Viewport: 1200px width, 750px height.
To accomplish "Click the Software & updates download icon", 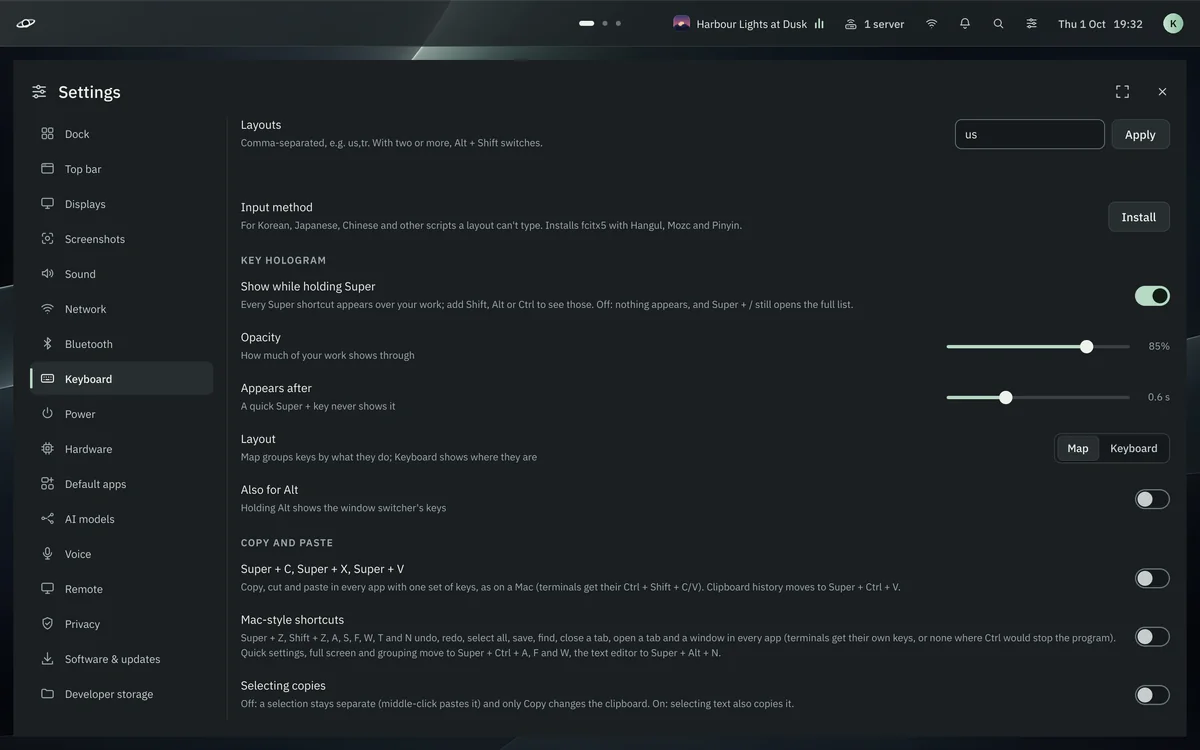I will 47,659.
